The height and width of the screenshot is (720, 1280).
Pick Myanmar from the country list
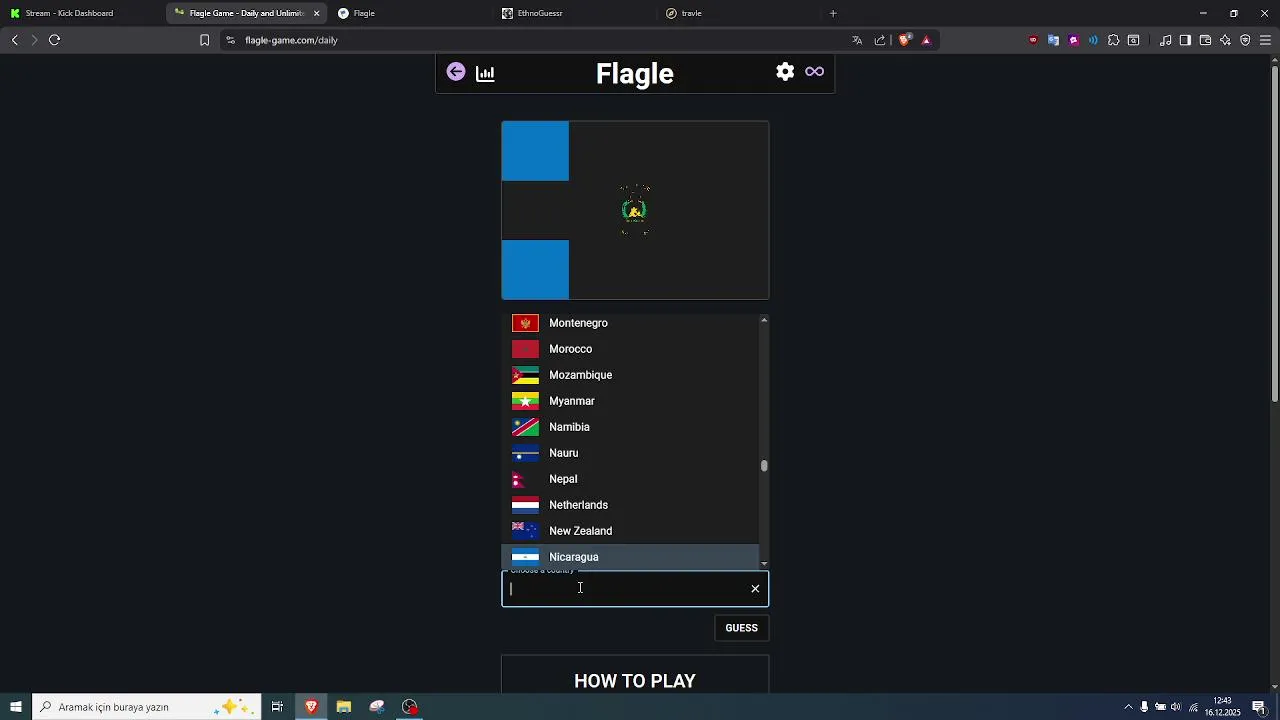tap(630, 401)
